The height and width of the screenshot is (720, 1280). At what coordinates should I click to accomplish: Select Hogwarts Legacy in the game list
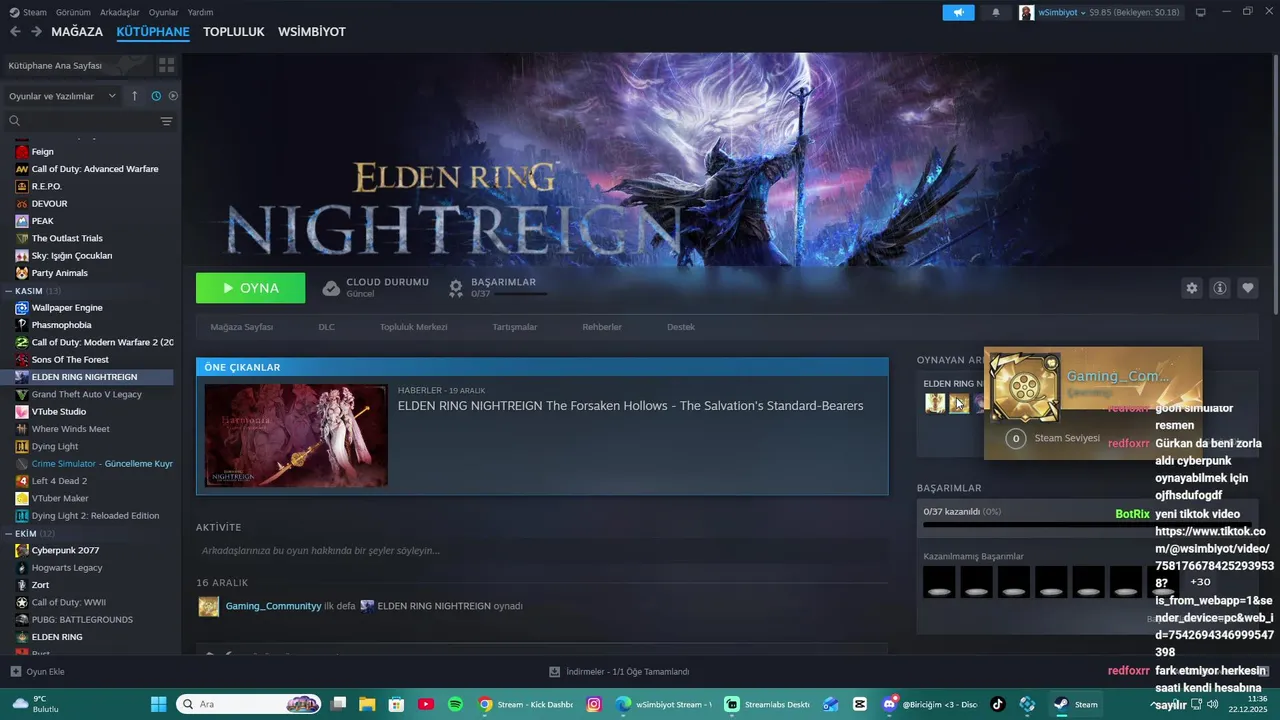pos(67,568)
